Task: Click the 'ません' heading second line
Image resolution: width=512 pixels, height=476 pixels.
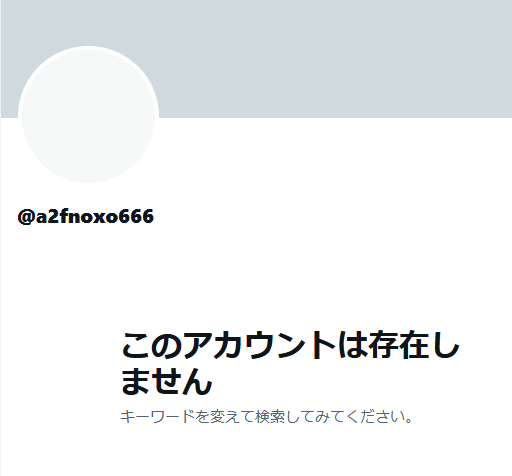Action: [x=166, y=381]
